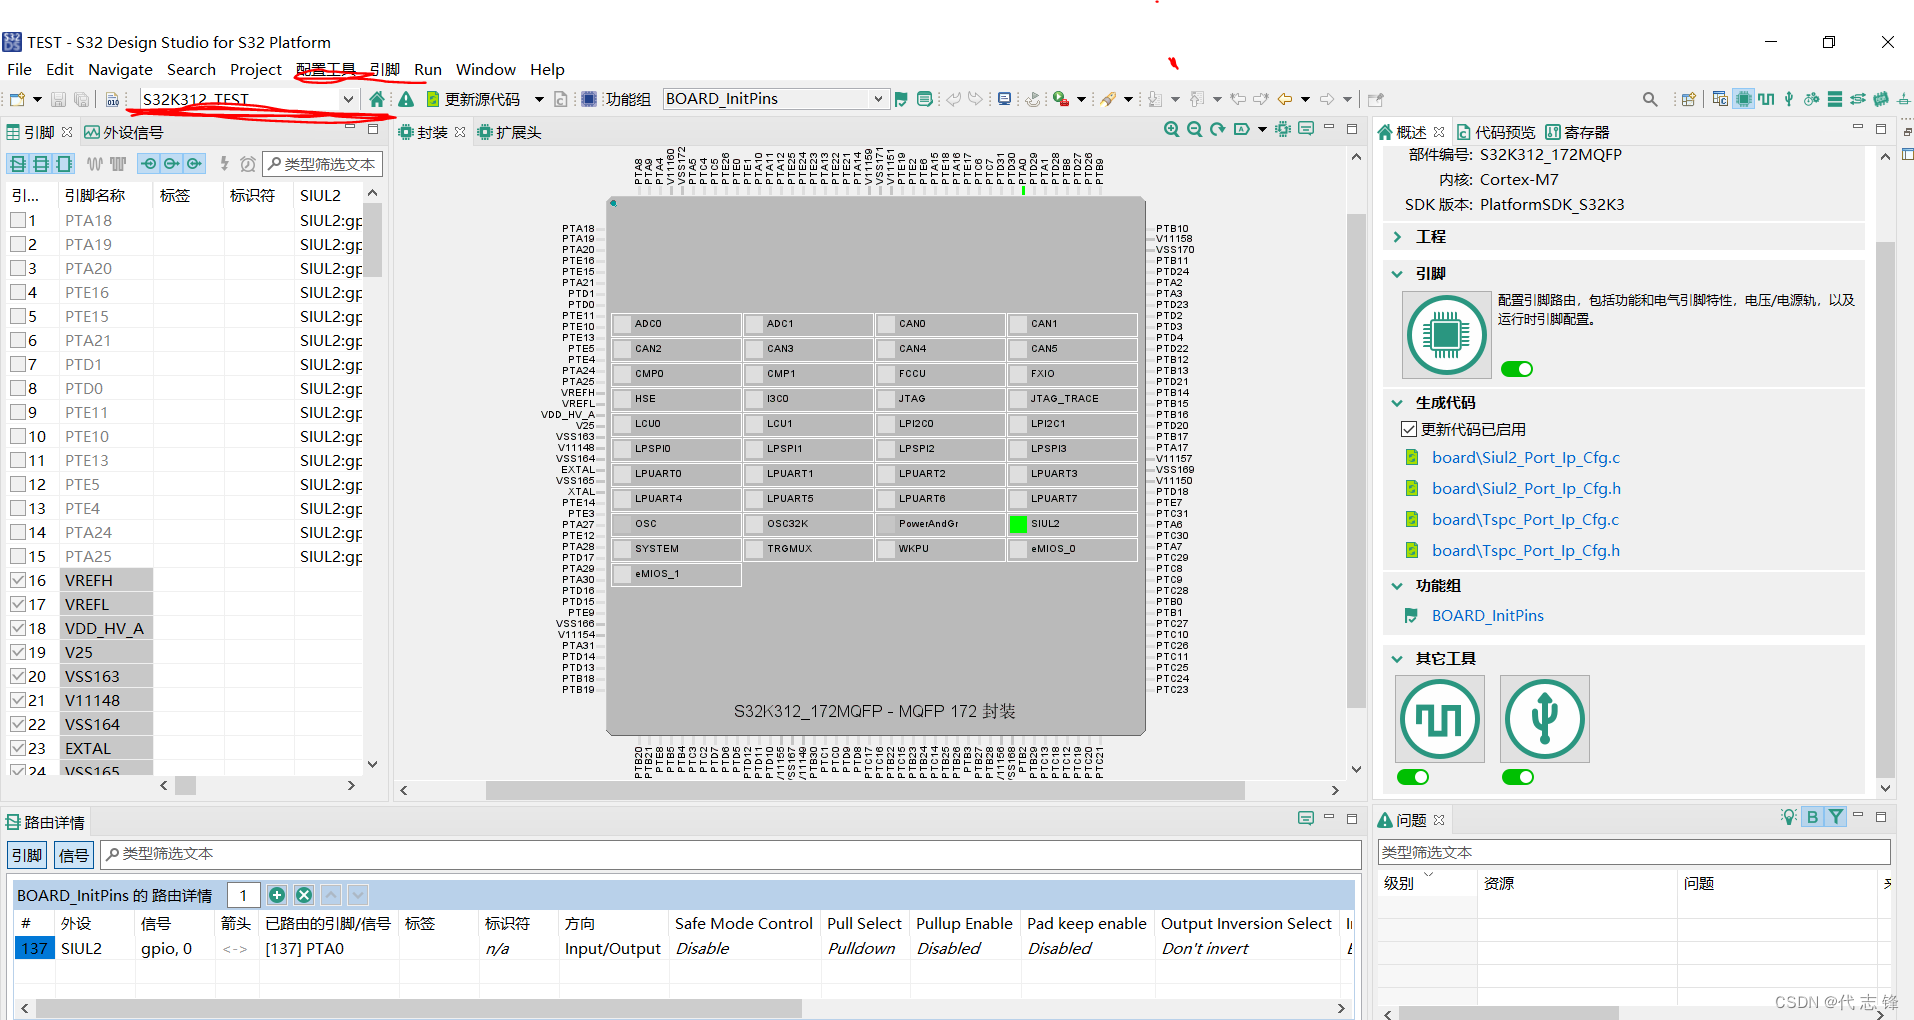
Task: Check the checkbox for pin 5 PTE15
Action: tap(18, 316)
